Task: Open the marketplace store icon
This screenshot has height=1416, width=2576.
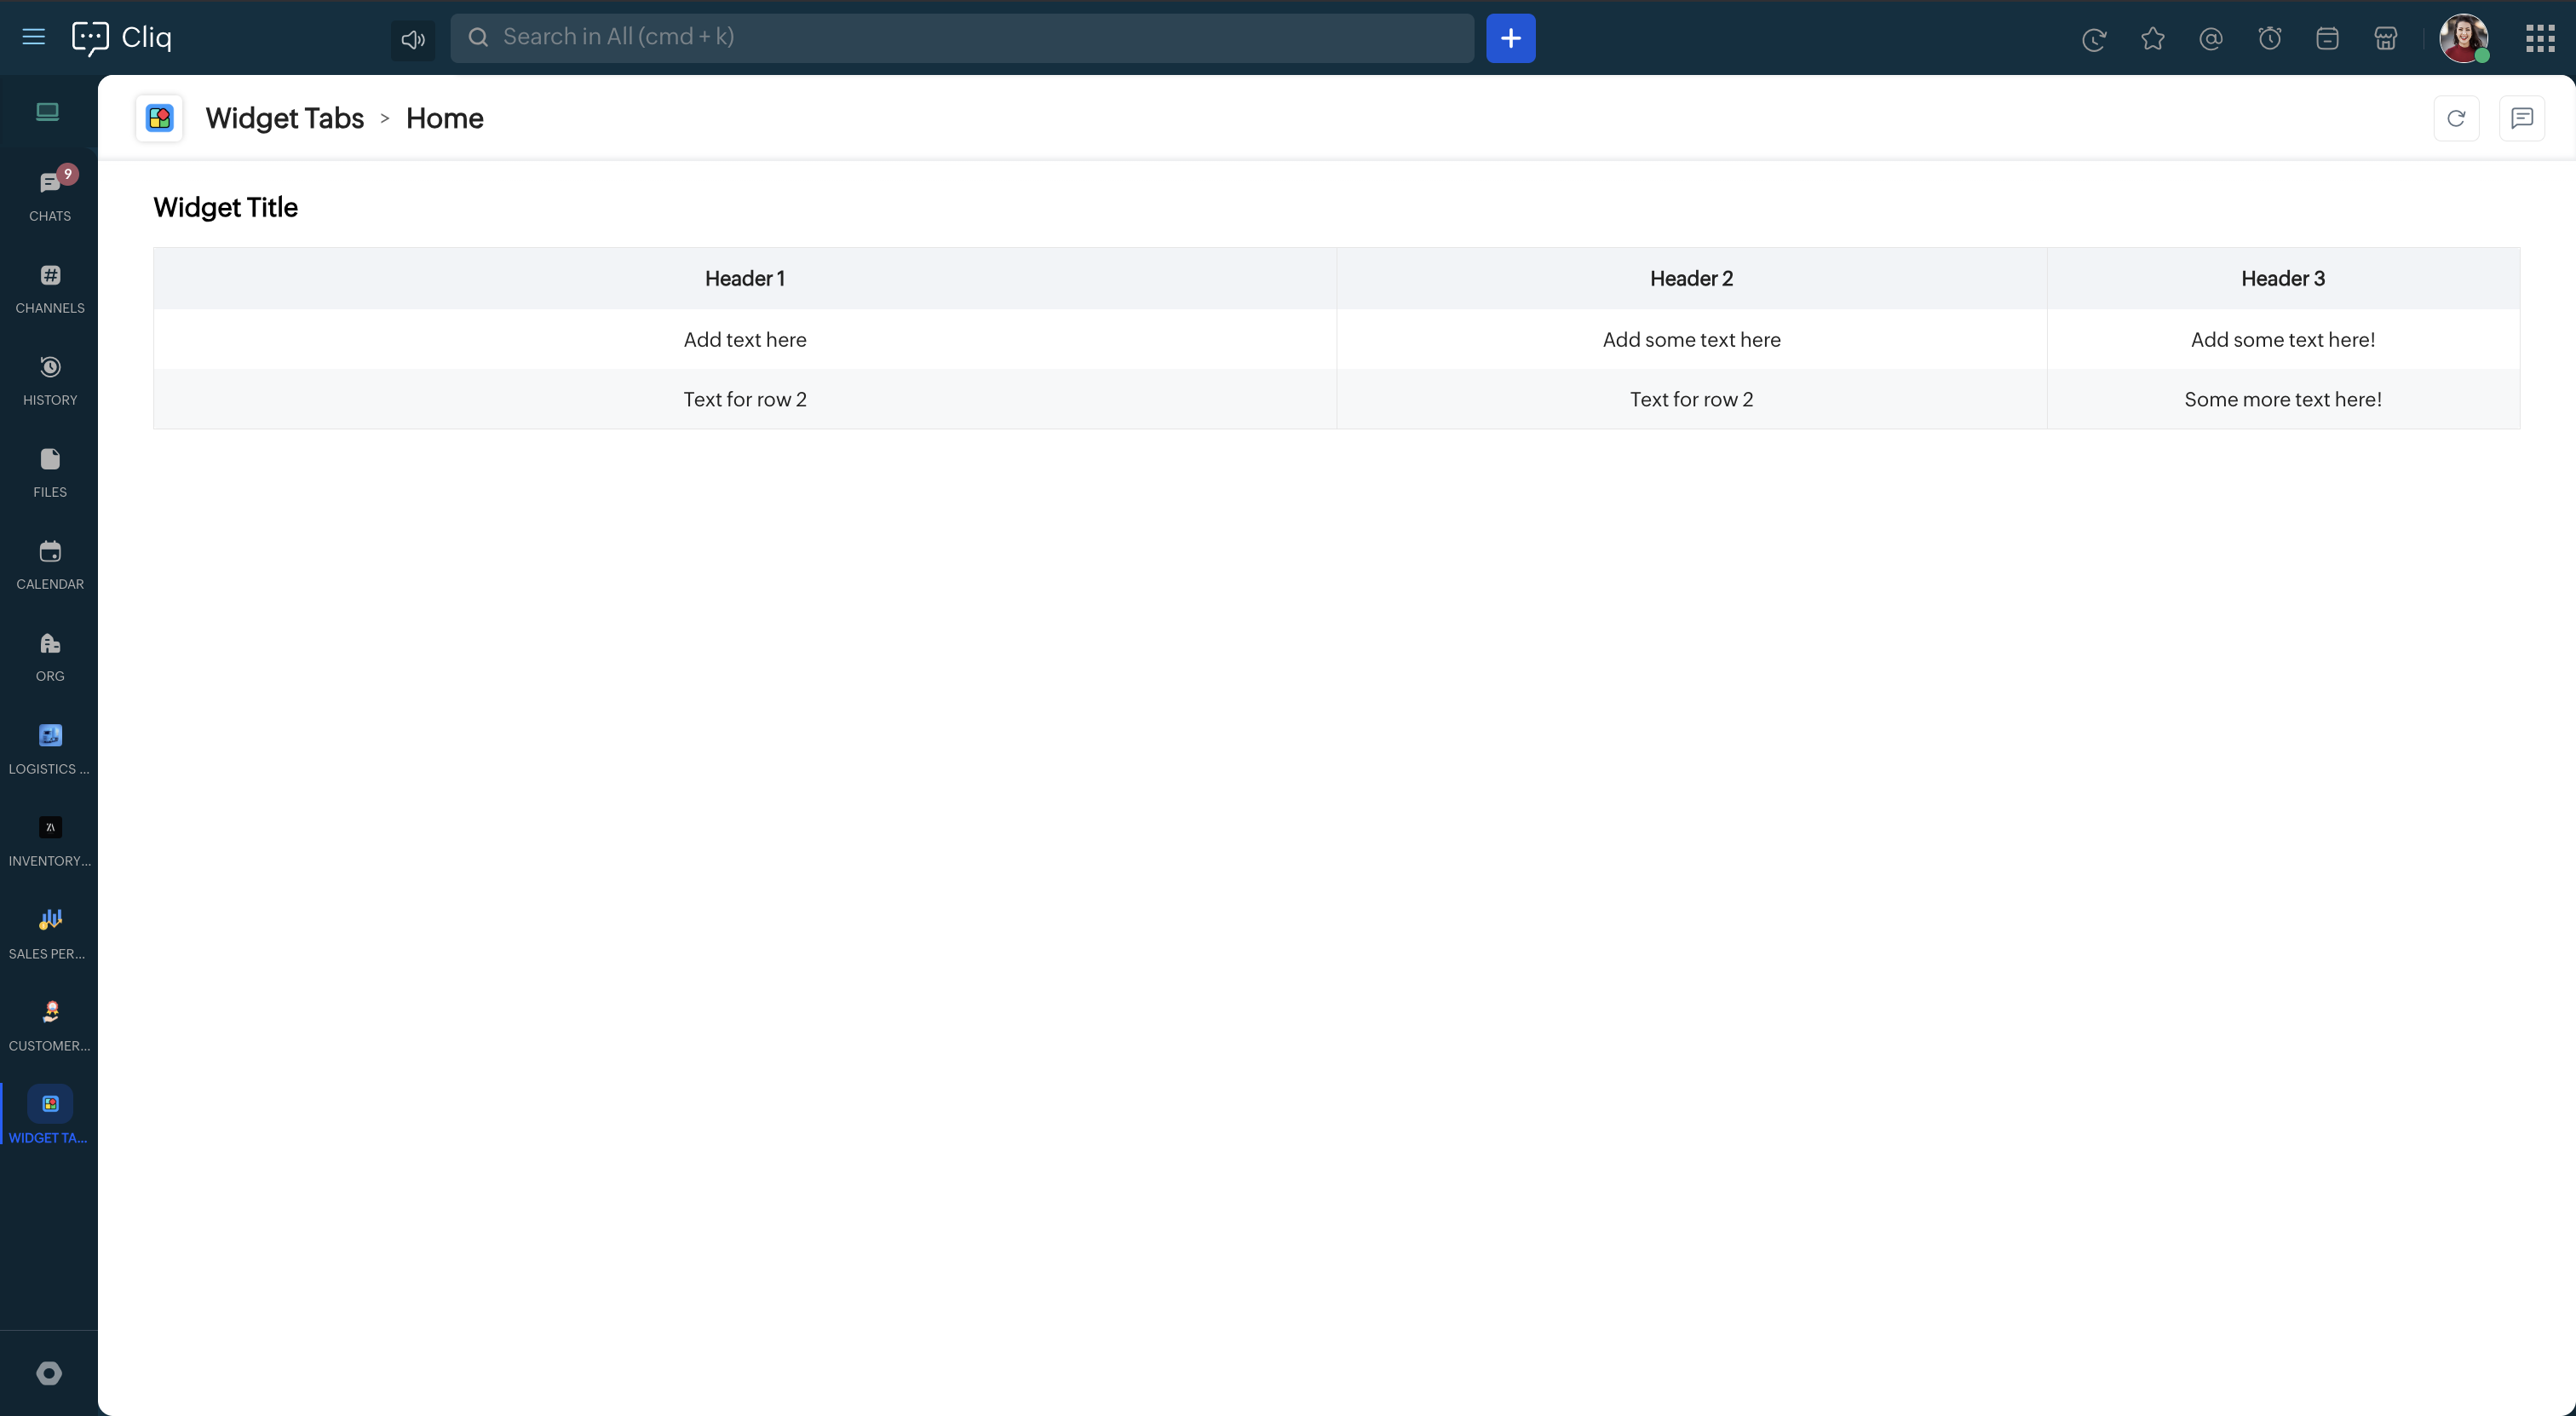Action: click(x=2385, y=39)
